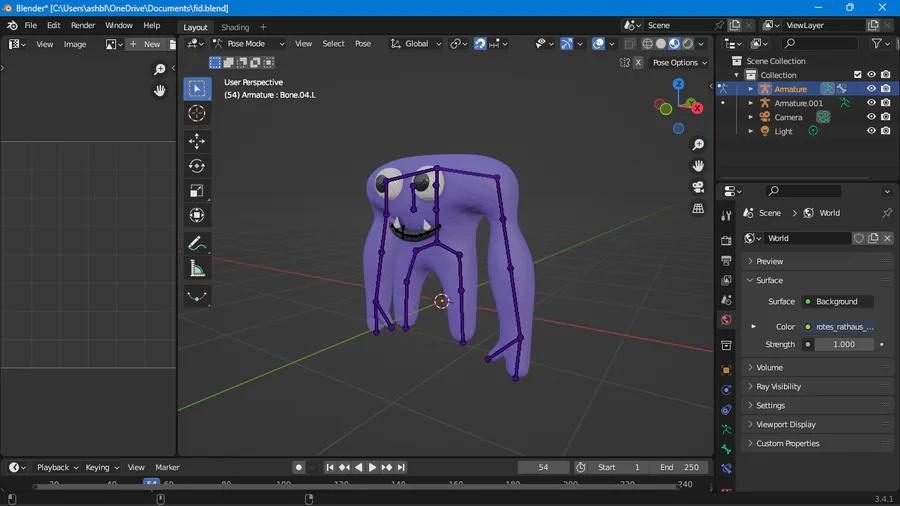Click the viewport pan hand icon
The image size is (900, 506).
coord(698,166)
